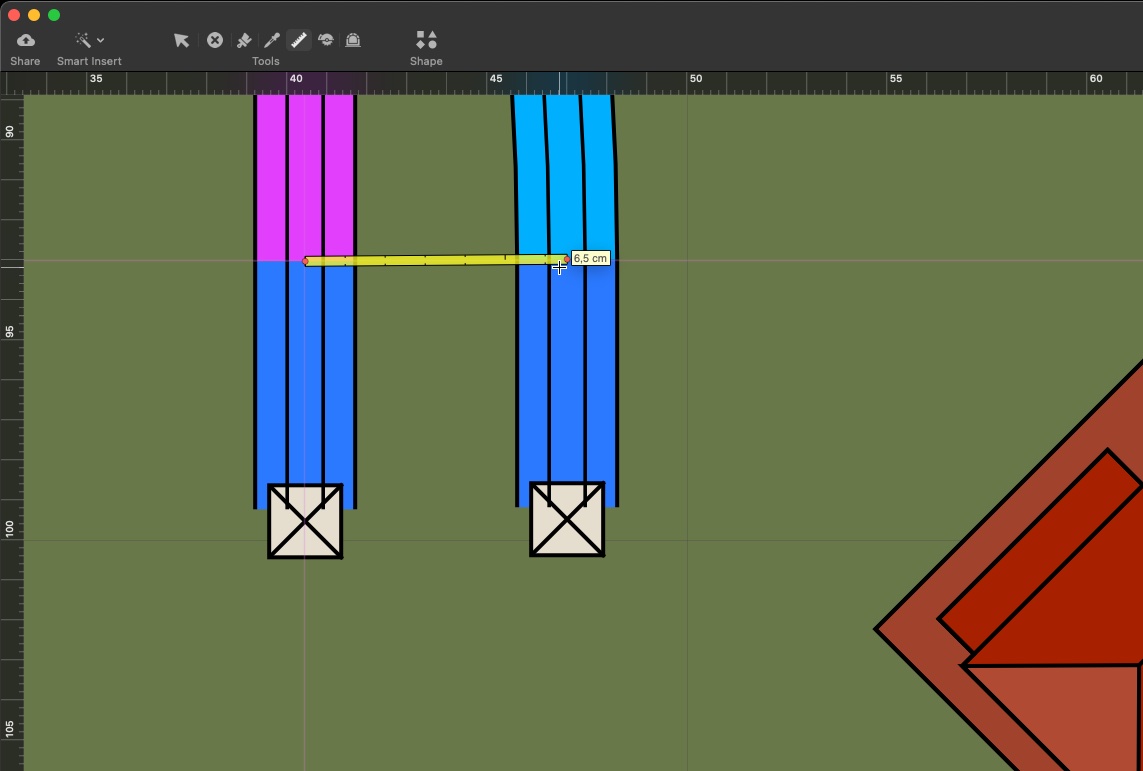This screenshot has height=771, width=1143.
Task: Expand the Smart Insert dropdown chevron
Action: 101,41
